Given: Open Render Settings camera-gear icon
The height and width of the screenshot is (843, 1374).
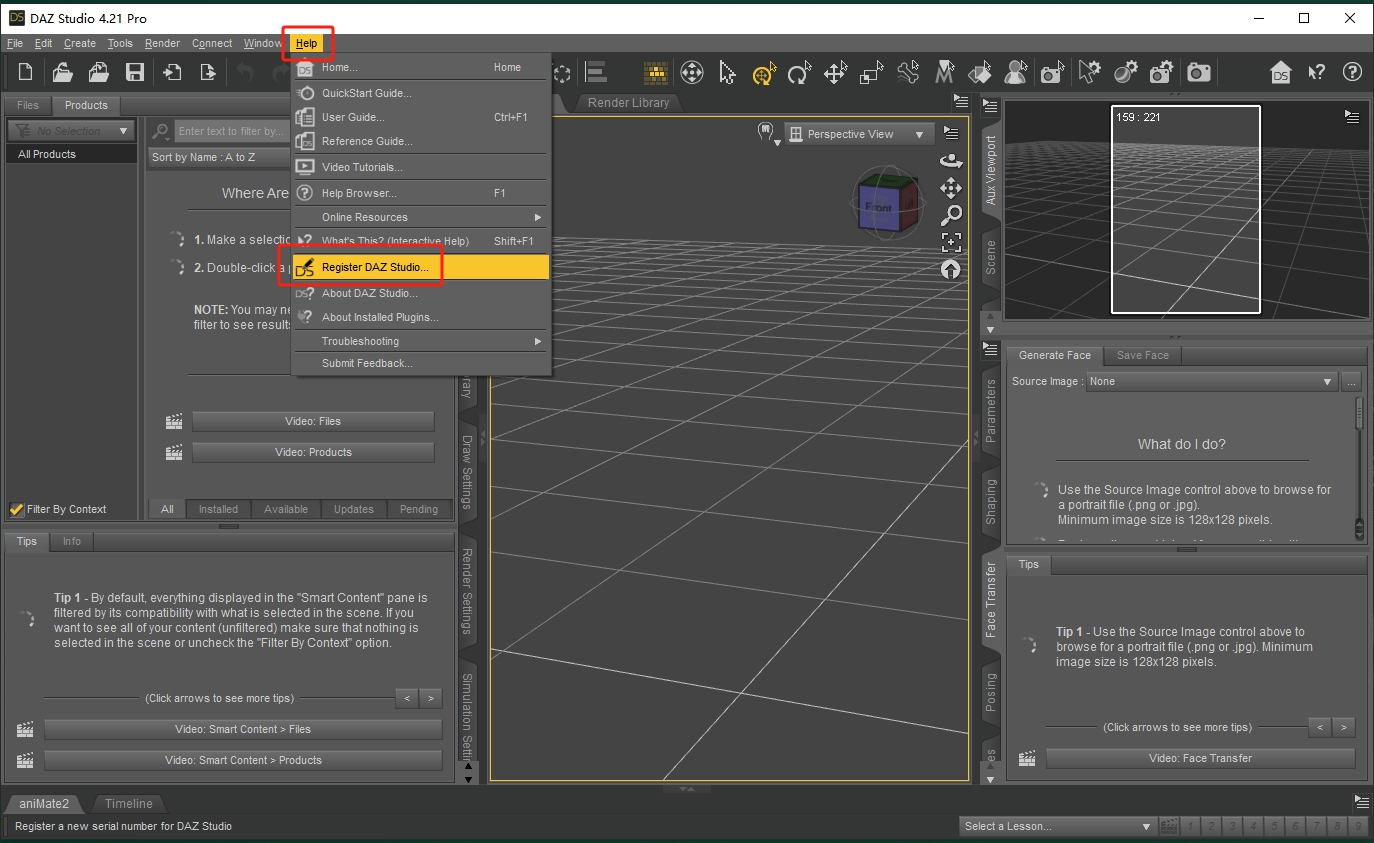Looking at the screenshot, I should point(1161,72).
